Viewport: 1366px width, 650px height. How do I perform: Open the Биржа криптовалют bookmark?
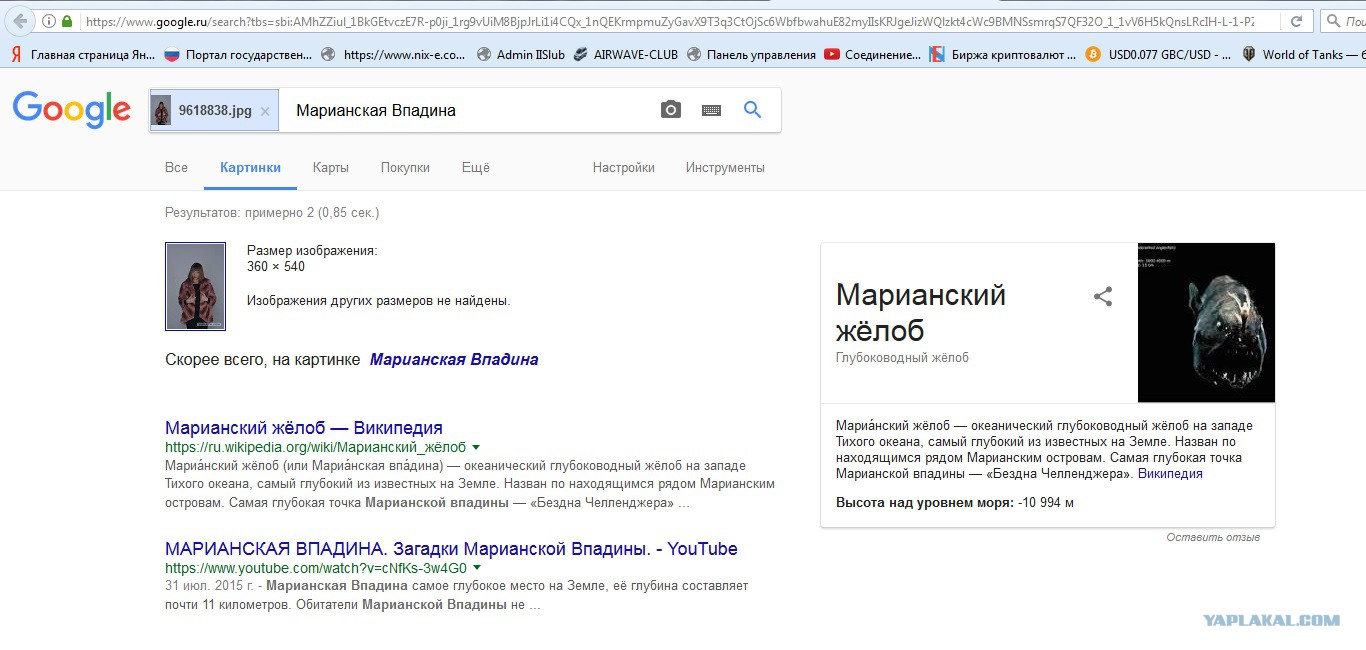tap(1003, 55)
